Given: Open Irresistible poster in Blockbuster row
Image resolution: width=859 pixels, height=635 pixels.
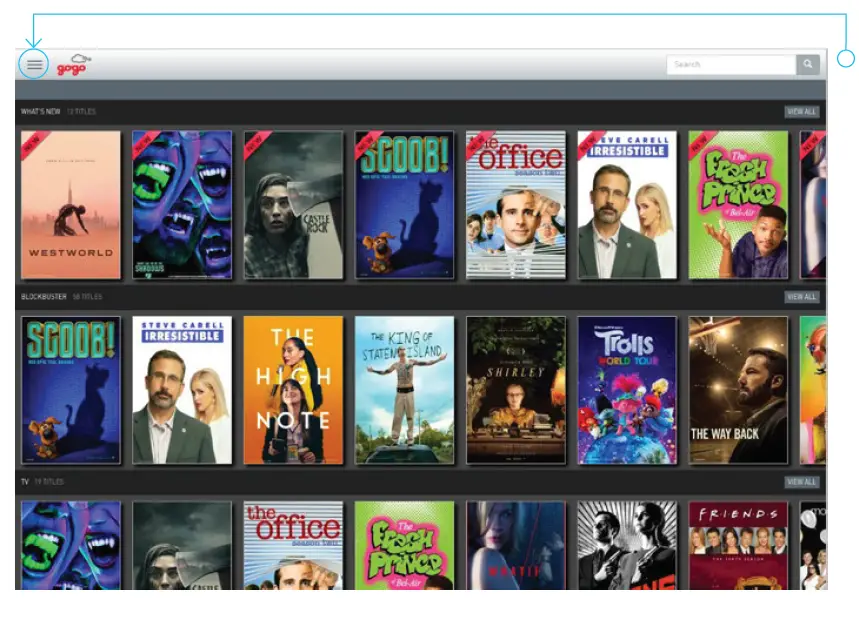Looking at the screenshot, I should [x=182, y=390].
